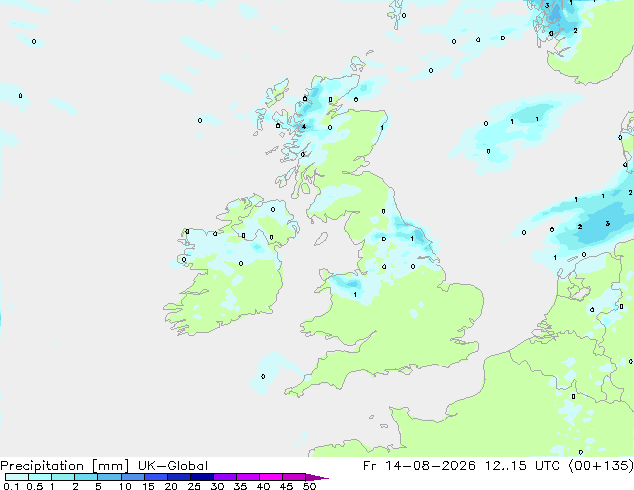Screen dimensions: 634x490
Task: Click the '(00+135)' forecast offset label
Action: pos(601,466)
